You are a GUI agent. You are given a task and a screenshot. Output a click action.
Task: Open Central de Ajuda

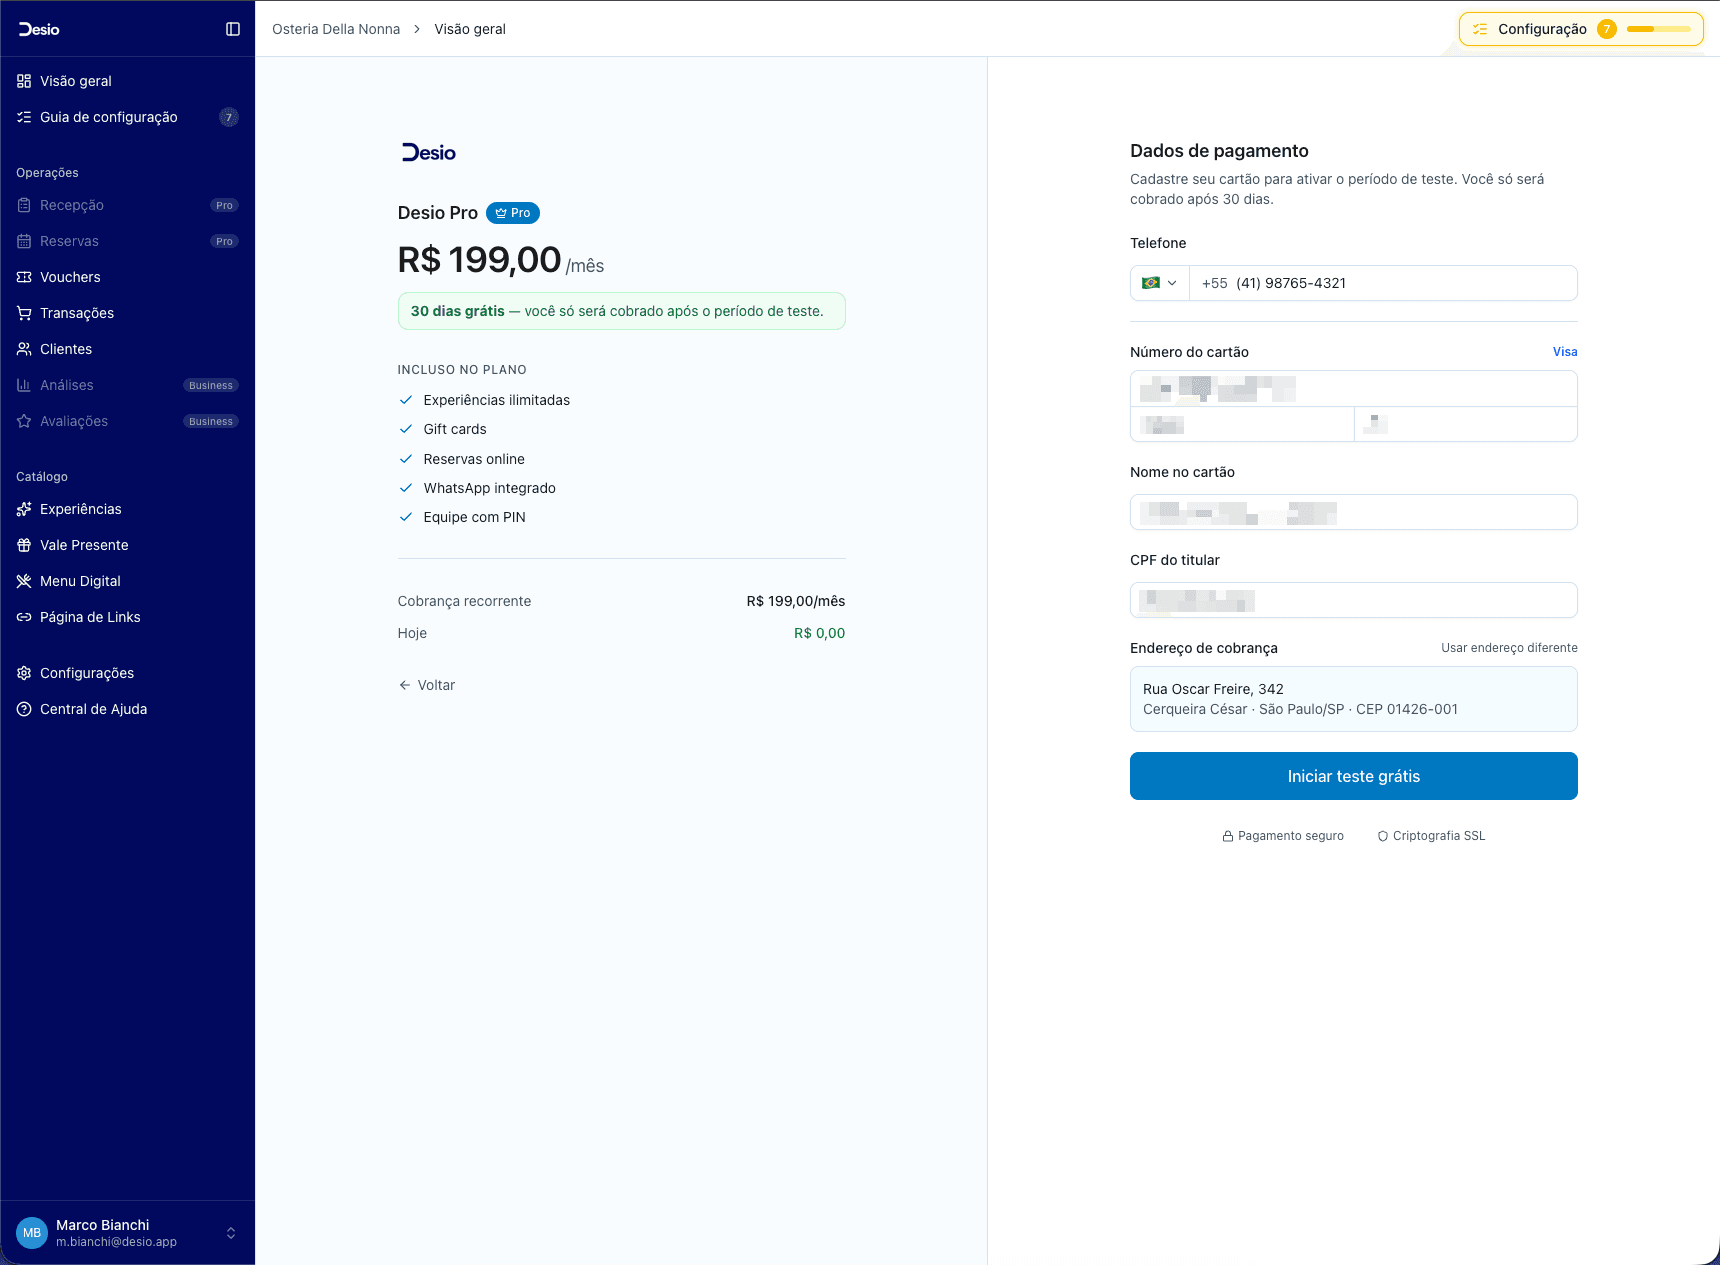(128, 709)
